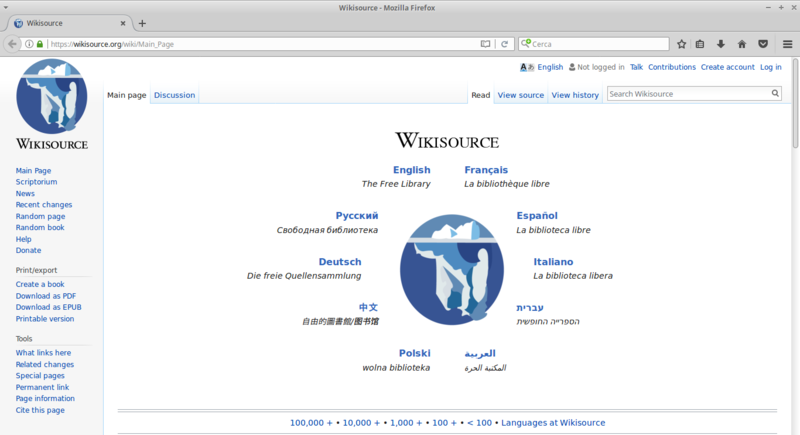Show bookmarks list icon in toolbar
The image size is (800, 435).
700,44
